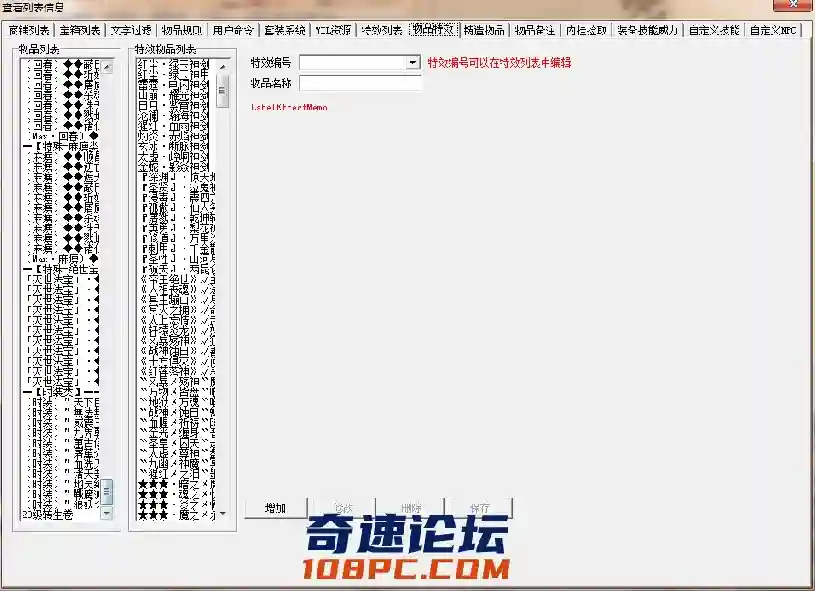Image resolution: width=815 pixels, height=591 pixels.
Task: Switch to the 锻造物品 tab
Action: (x=484, y=30)
